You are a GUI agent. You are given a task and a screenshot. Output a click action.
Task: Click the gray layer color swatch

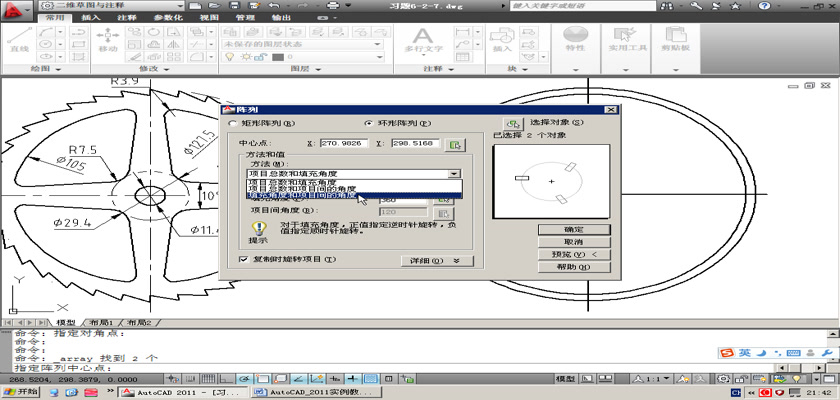278,57
